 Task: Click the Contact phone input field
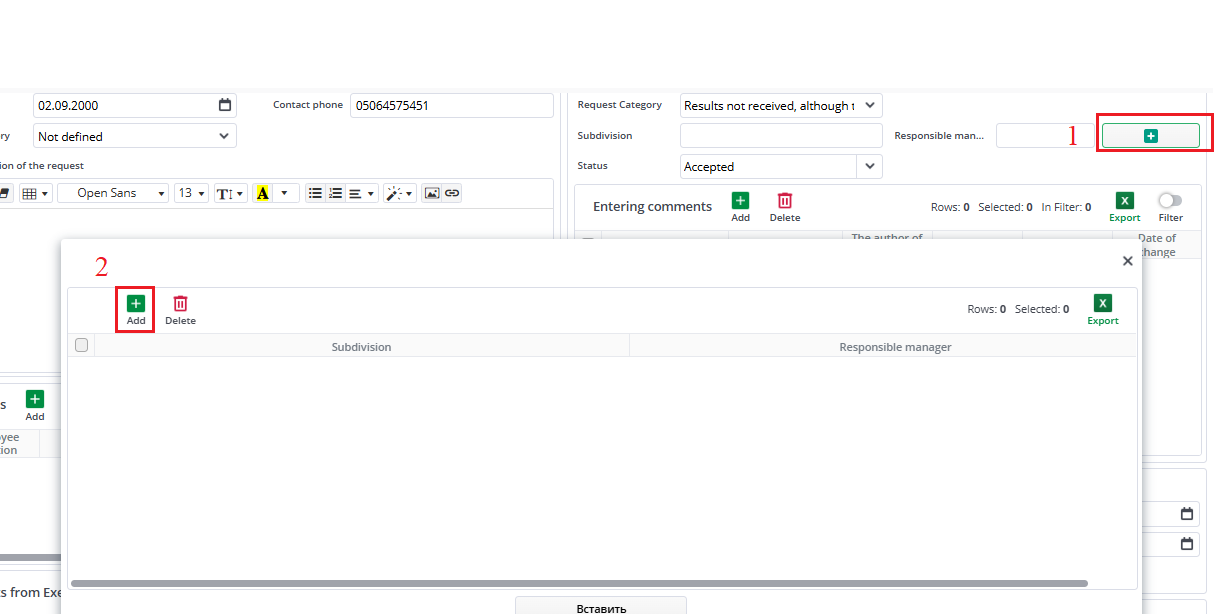[452, 105]
